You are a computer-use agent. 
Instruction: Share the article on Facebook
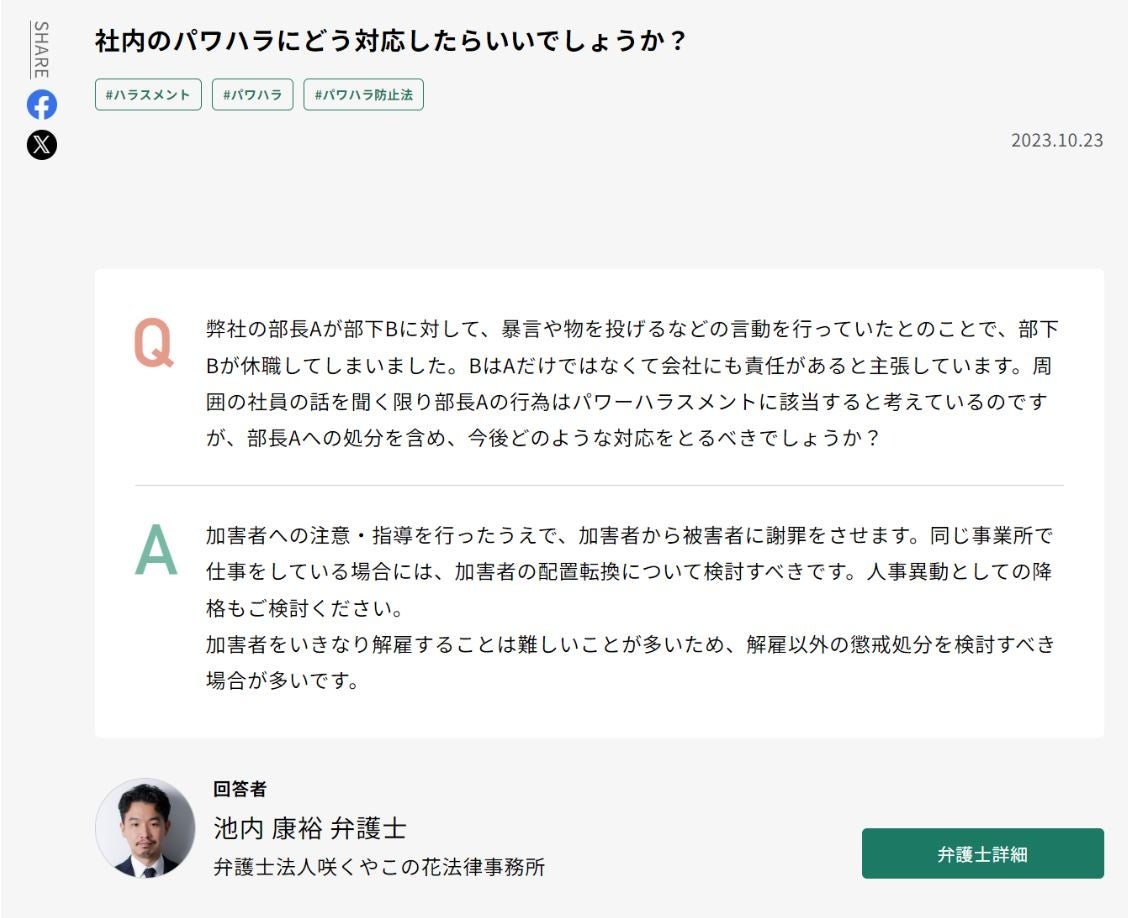click(42, 105)
